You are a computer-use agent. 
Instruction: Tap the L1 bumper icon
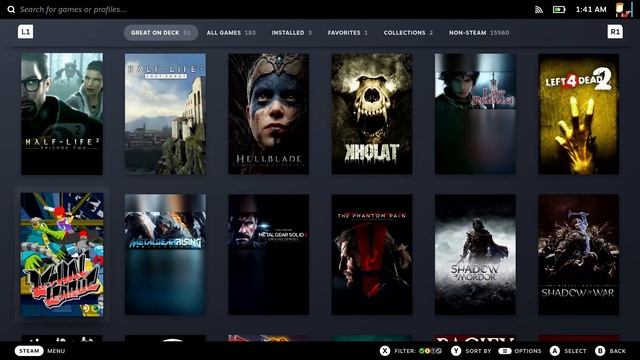pyautogui.click(x=25, y=31)
